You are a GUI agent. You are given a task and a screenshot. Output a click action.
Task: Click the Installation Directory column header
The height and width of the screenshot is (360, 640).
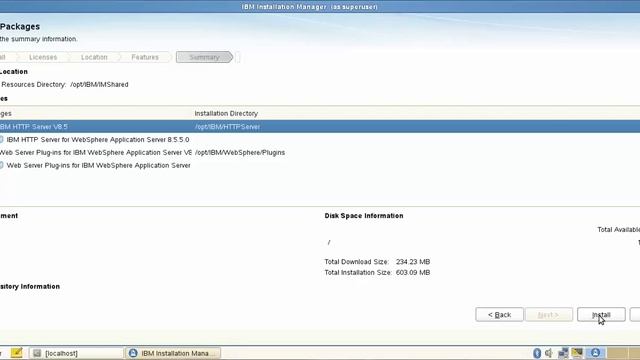(x=226, y=113)
